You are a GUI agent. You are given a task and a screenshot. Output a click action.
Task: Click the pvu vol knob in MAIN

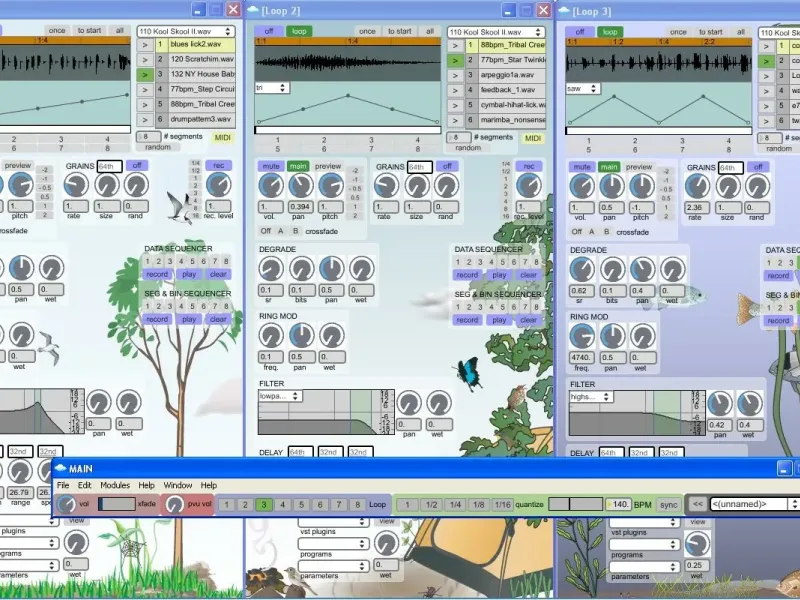[174, 504]
